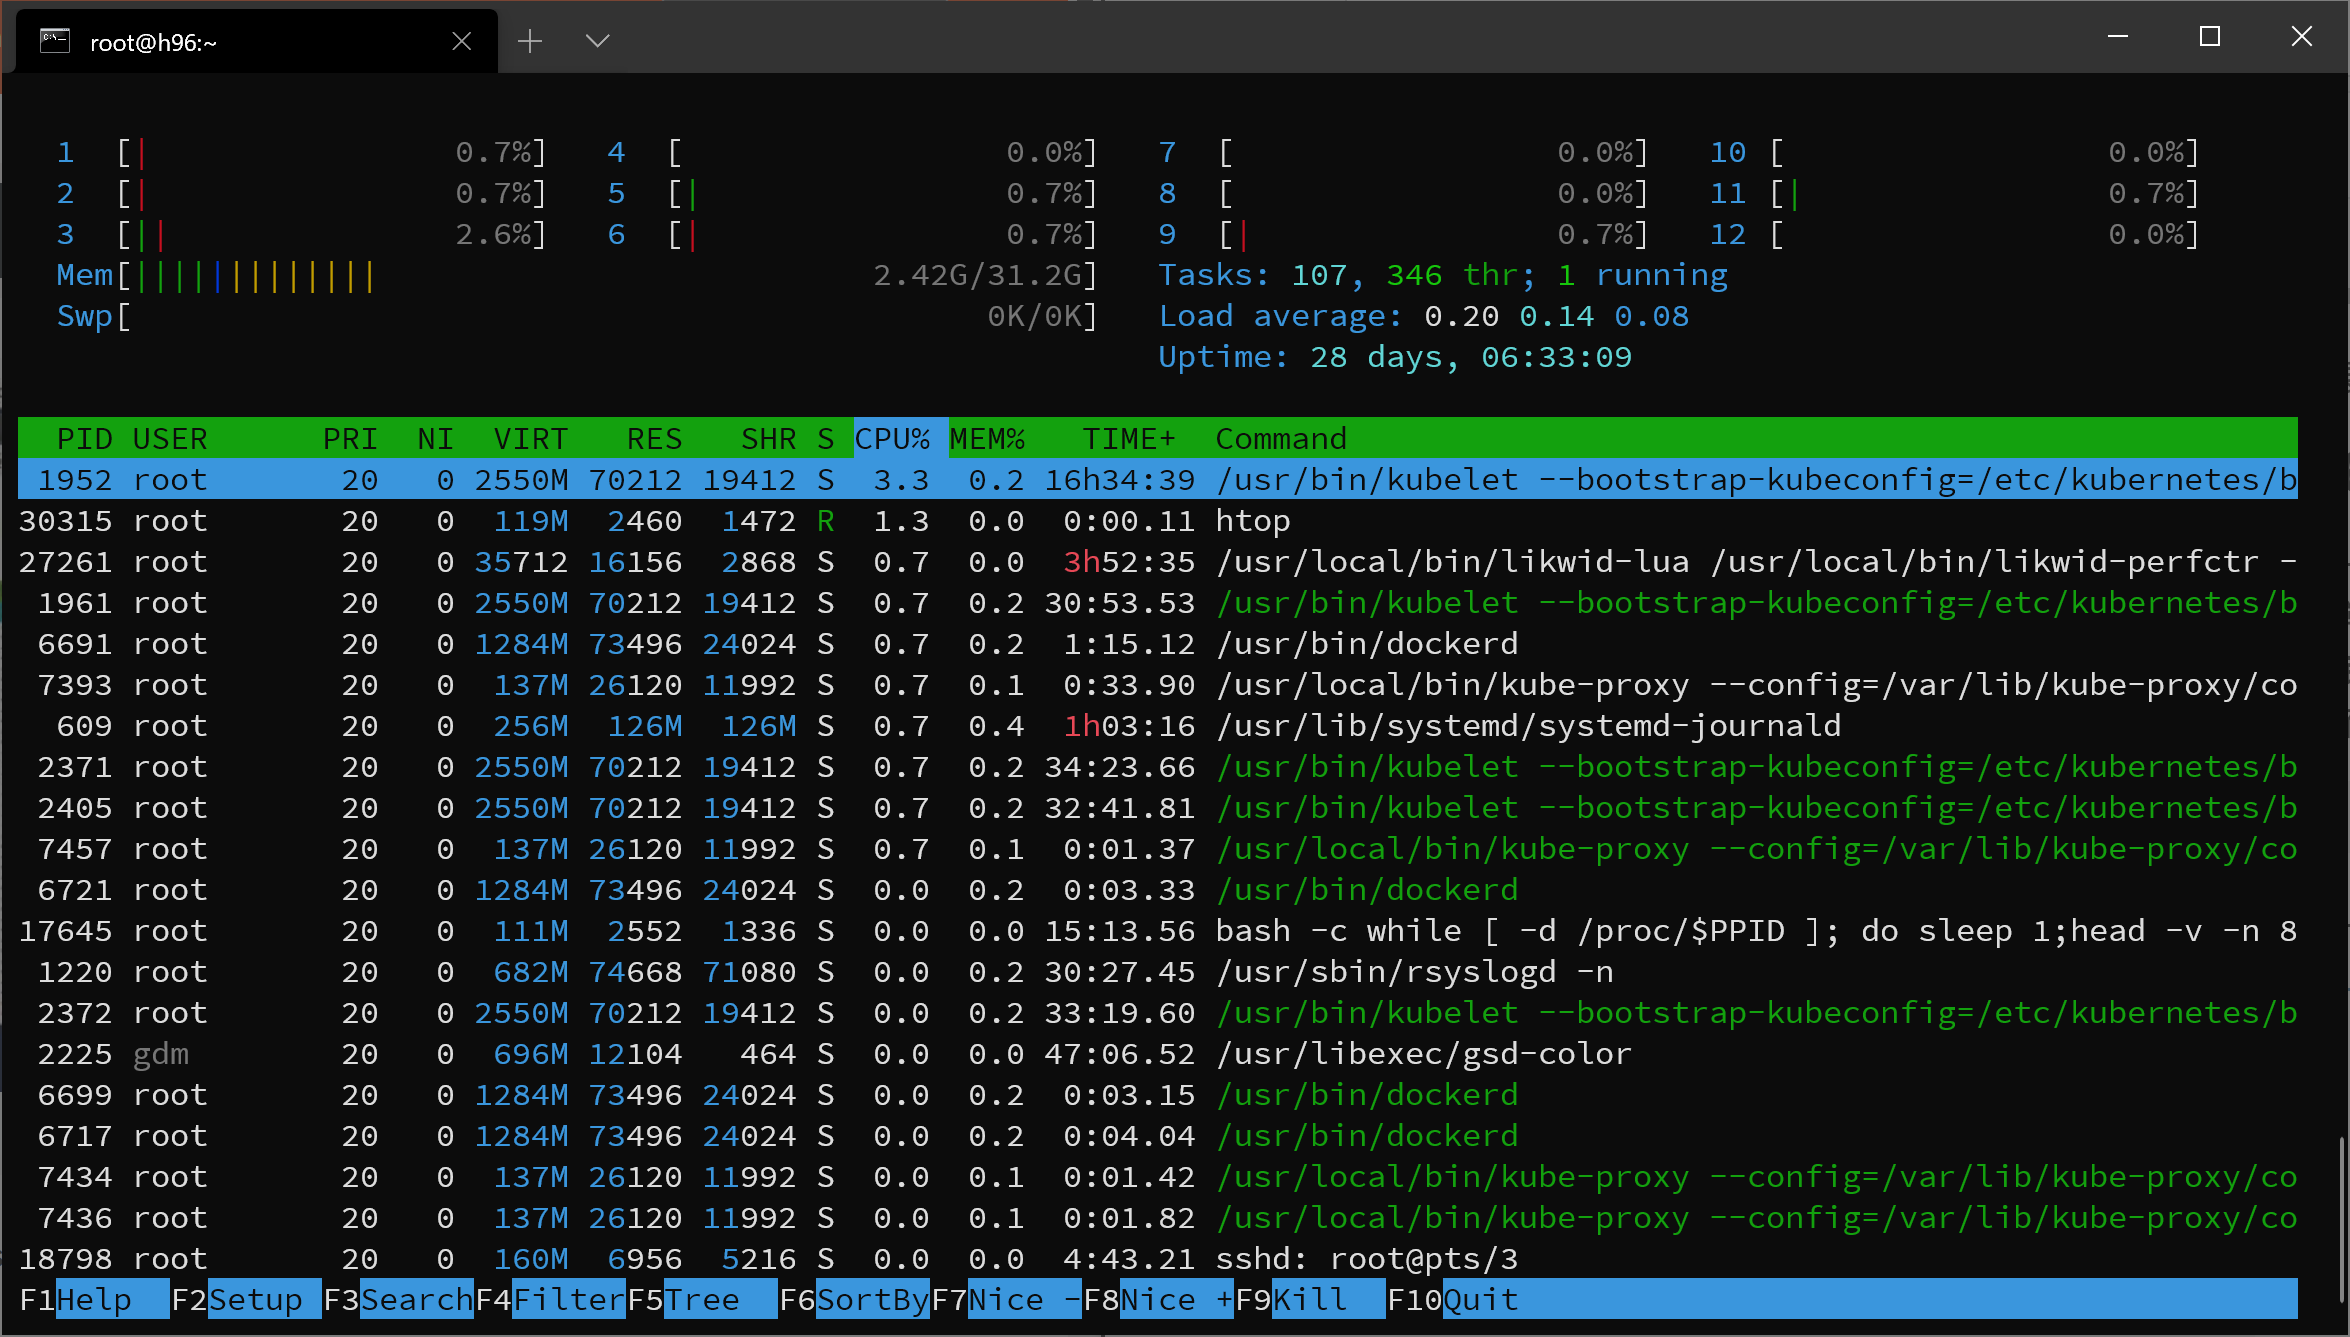Maximize the terminal window
Screen dimensions: 2350x1337
click(2210, 37)
